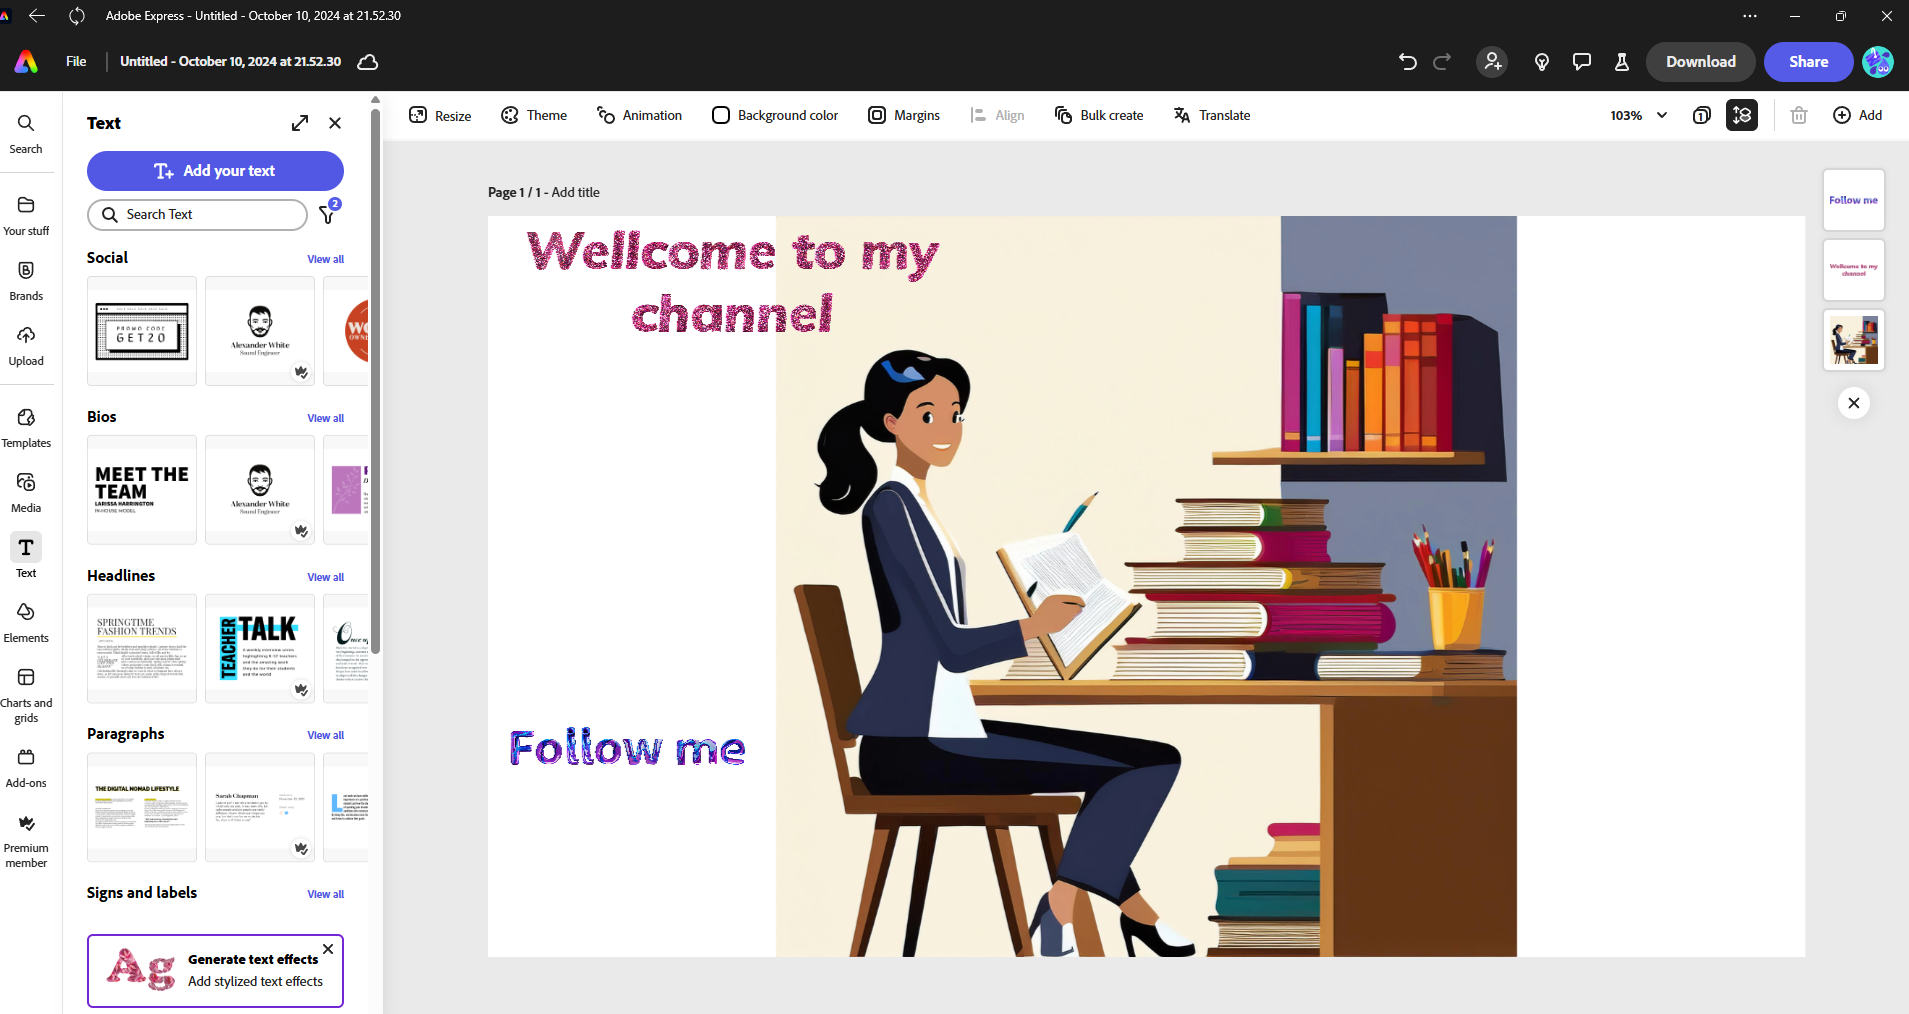The height and width of the screenshot is (1014, 1909).
Task: Select the Teacher Talk headline template
Action: (260, 649)
